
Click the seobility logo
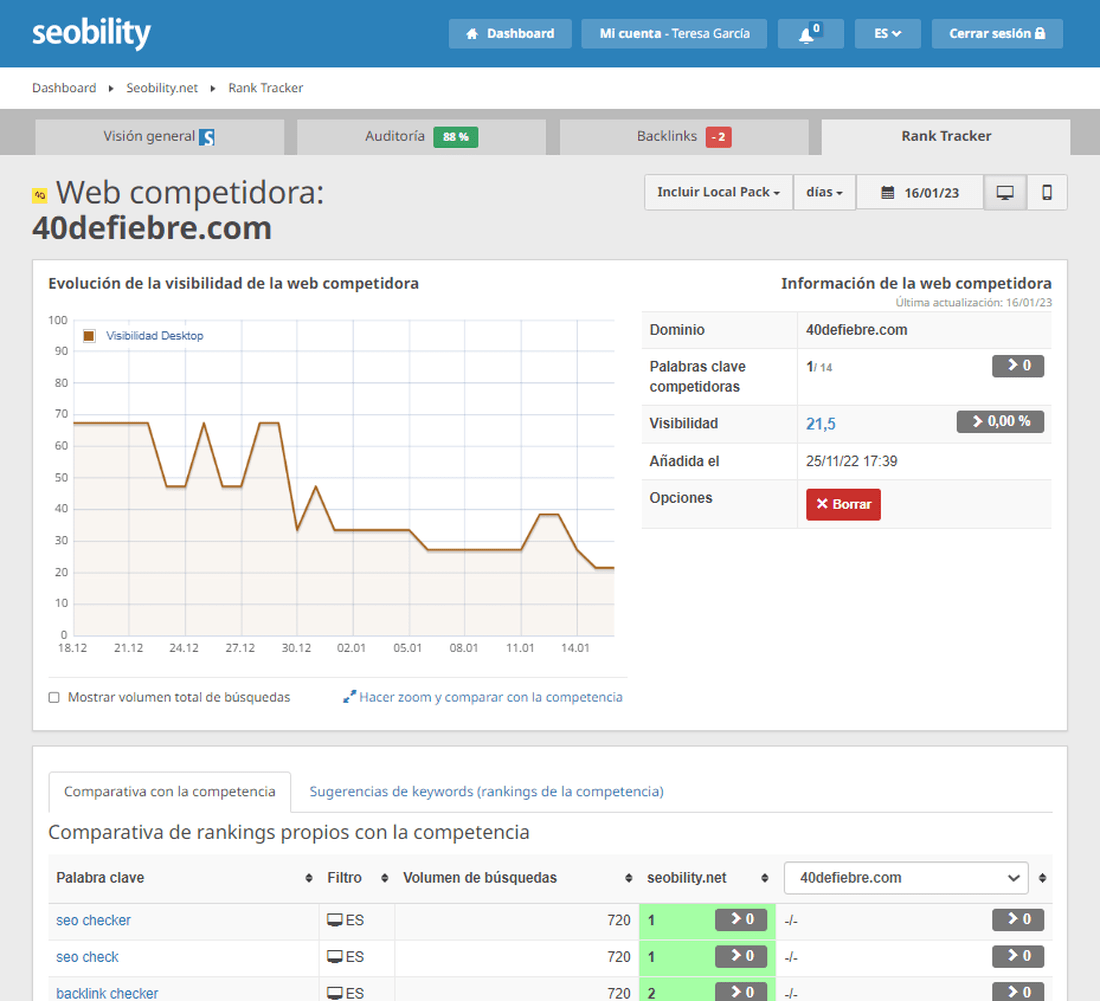pyautogui.click(x=91, y=33)
